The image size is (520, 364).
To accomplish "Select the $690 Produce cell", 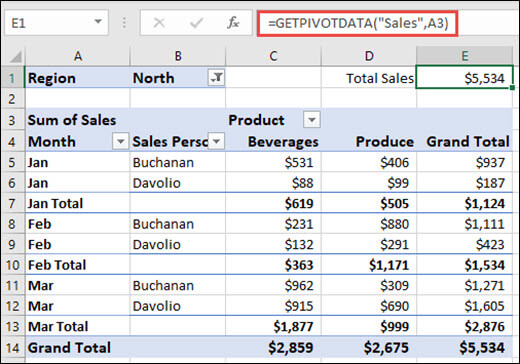I will (x=369, y=306).
